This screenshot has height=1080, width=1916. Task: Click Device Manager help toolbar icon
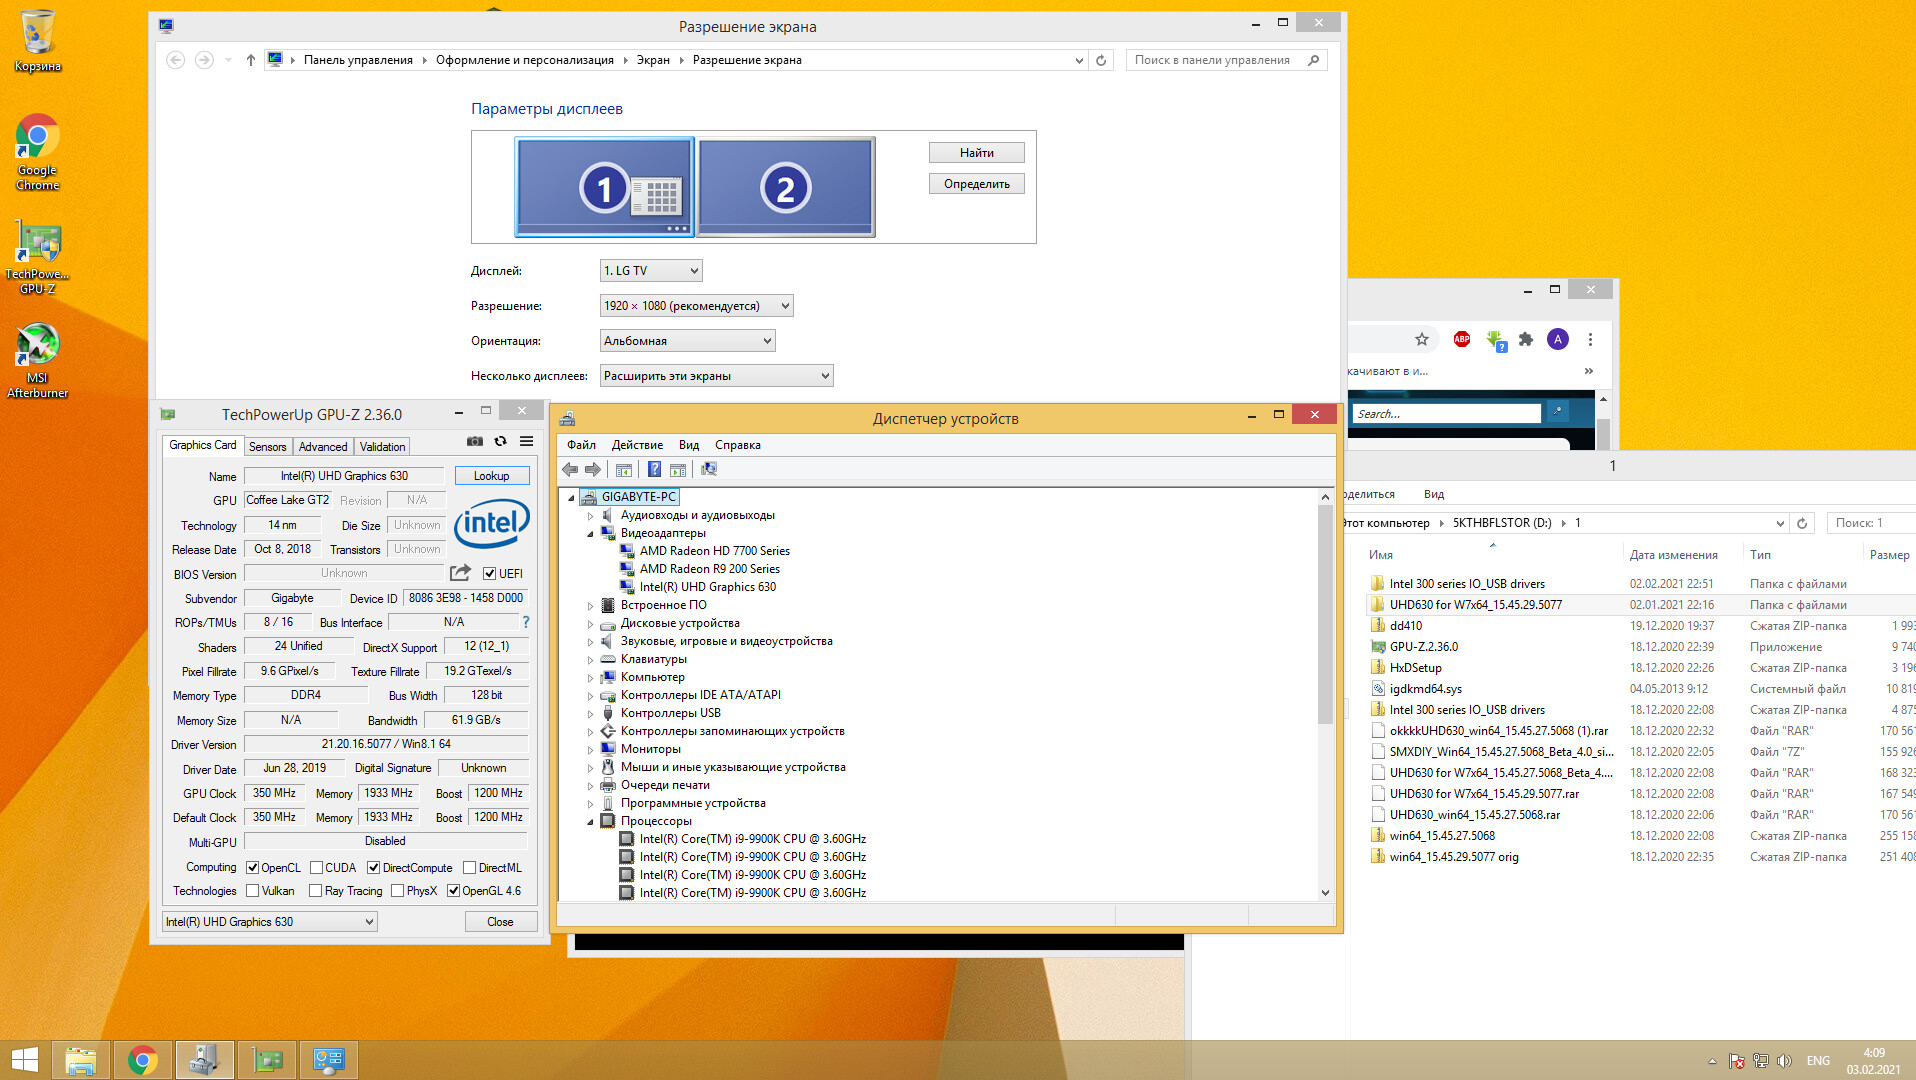point(654,470)
